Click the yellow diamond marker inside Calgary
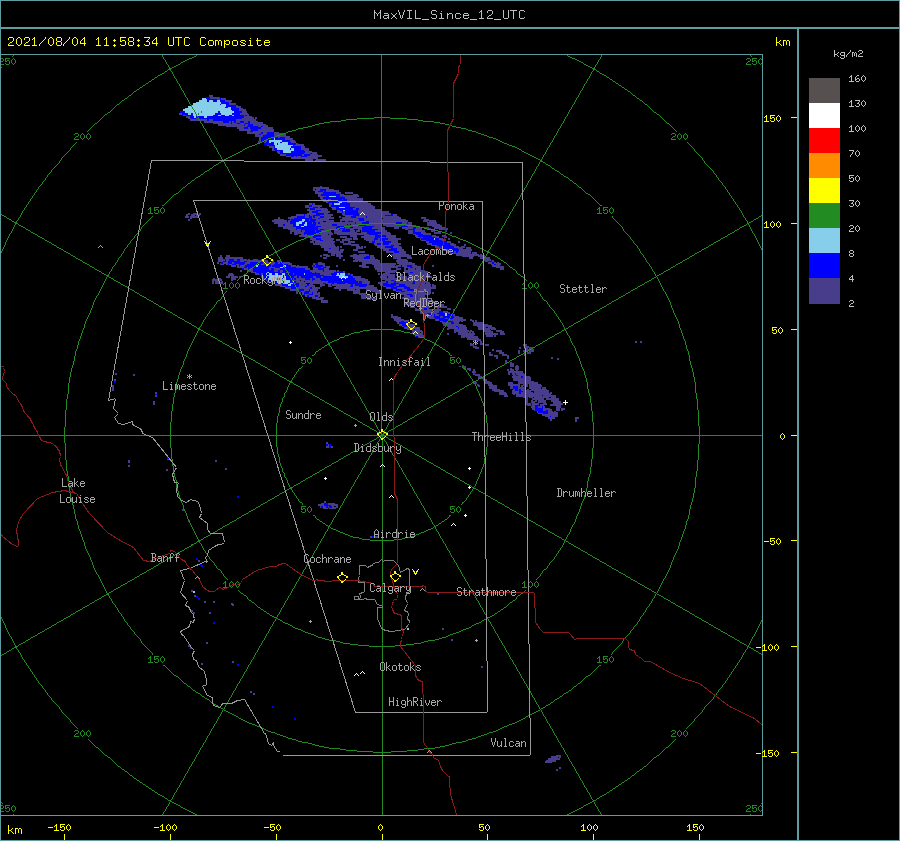The height and width of the screenshot is (841, 900). pos(395,576)
